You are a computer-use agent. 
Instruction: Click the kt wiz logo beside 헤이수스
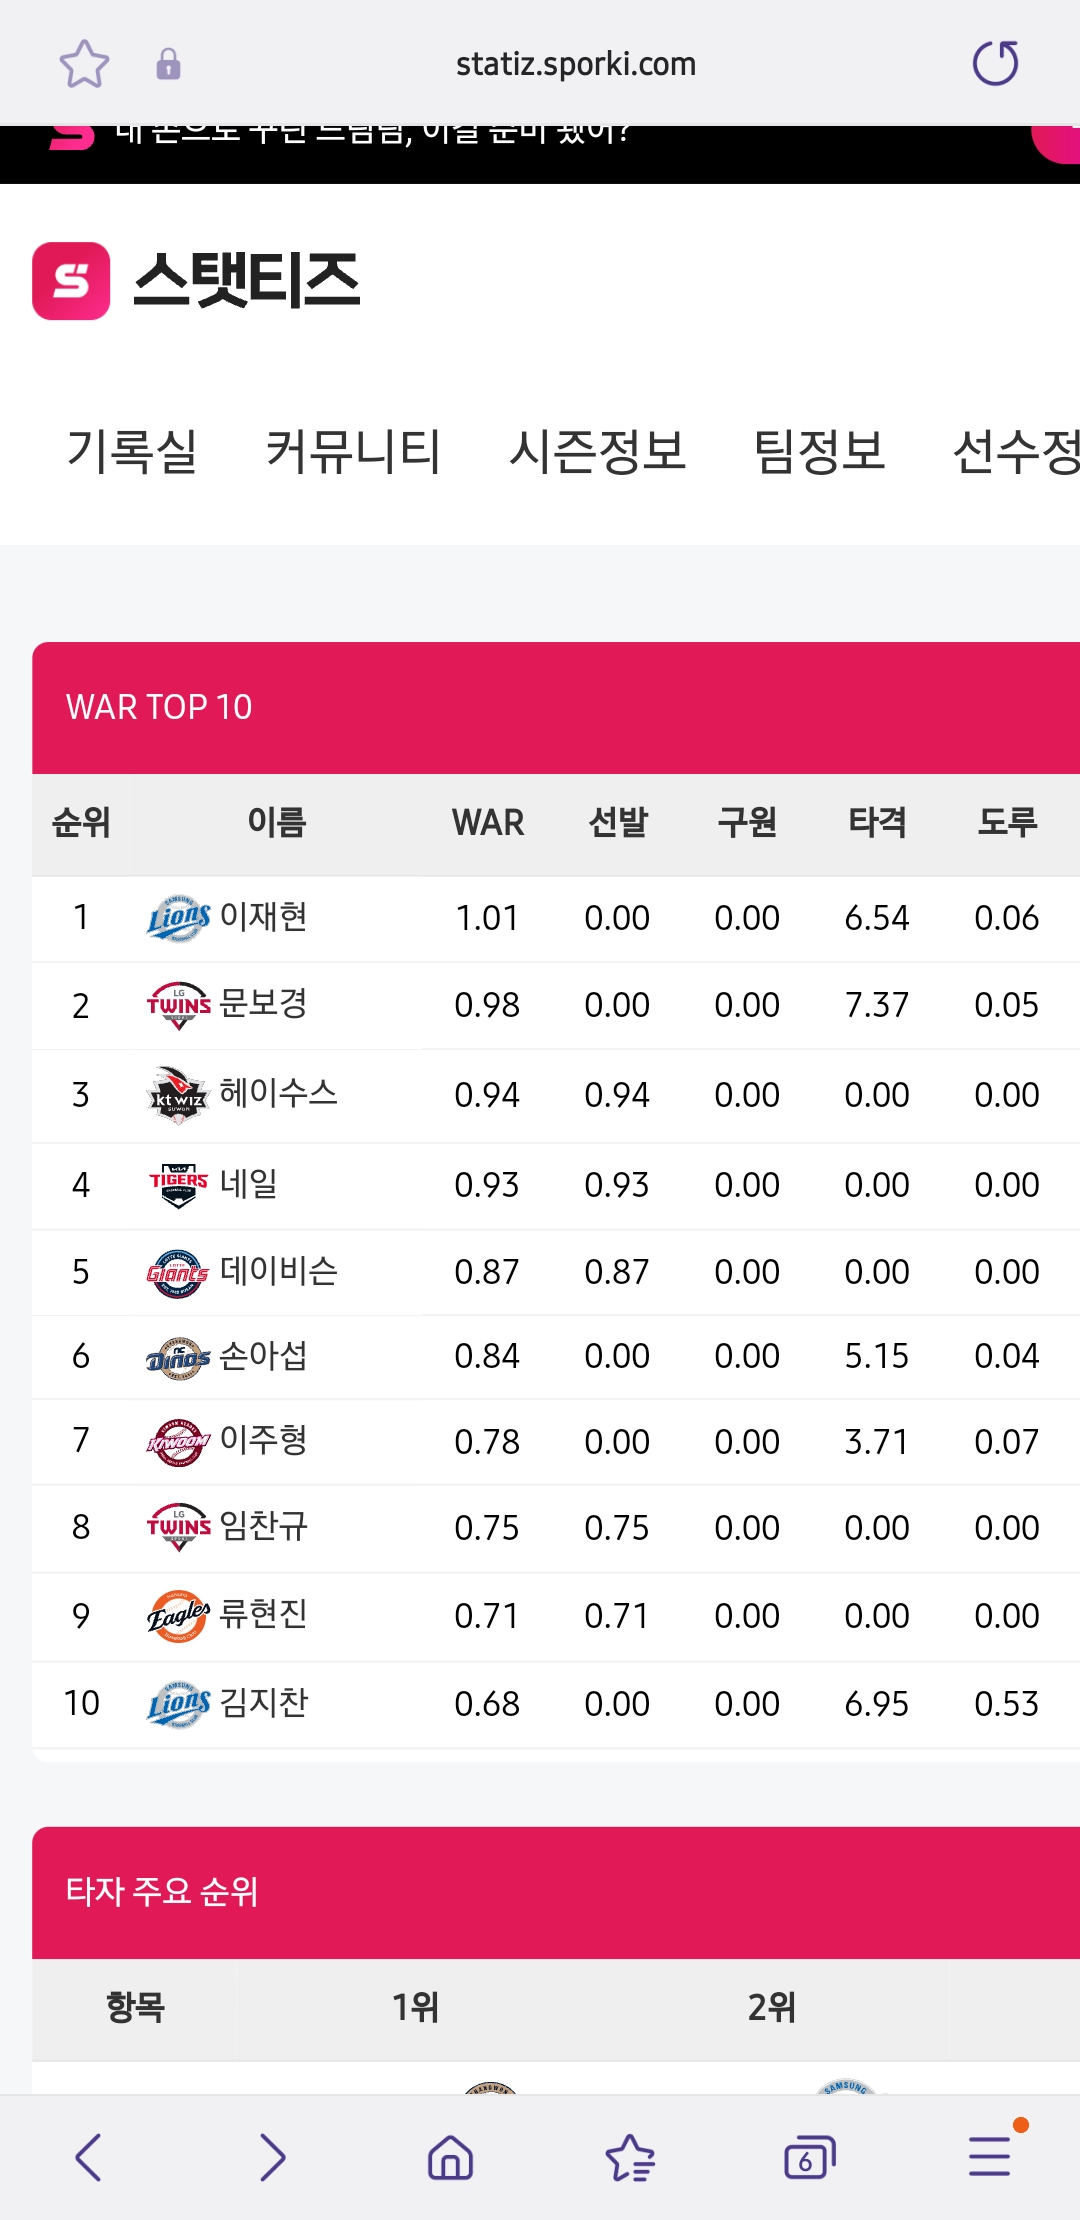click(179, 1095)
